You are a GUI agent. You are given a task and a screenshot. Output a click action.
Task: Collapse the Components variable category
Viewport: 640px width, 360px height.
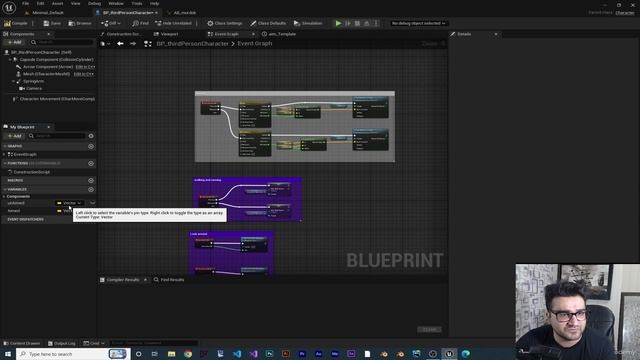tap(4, 196)
